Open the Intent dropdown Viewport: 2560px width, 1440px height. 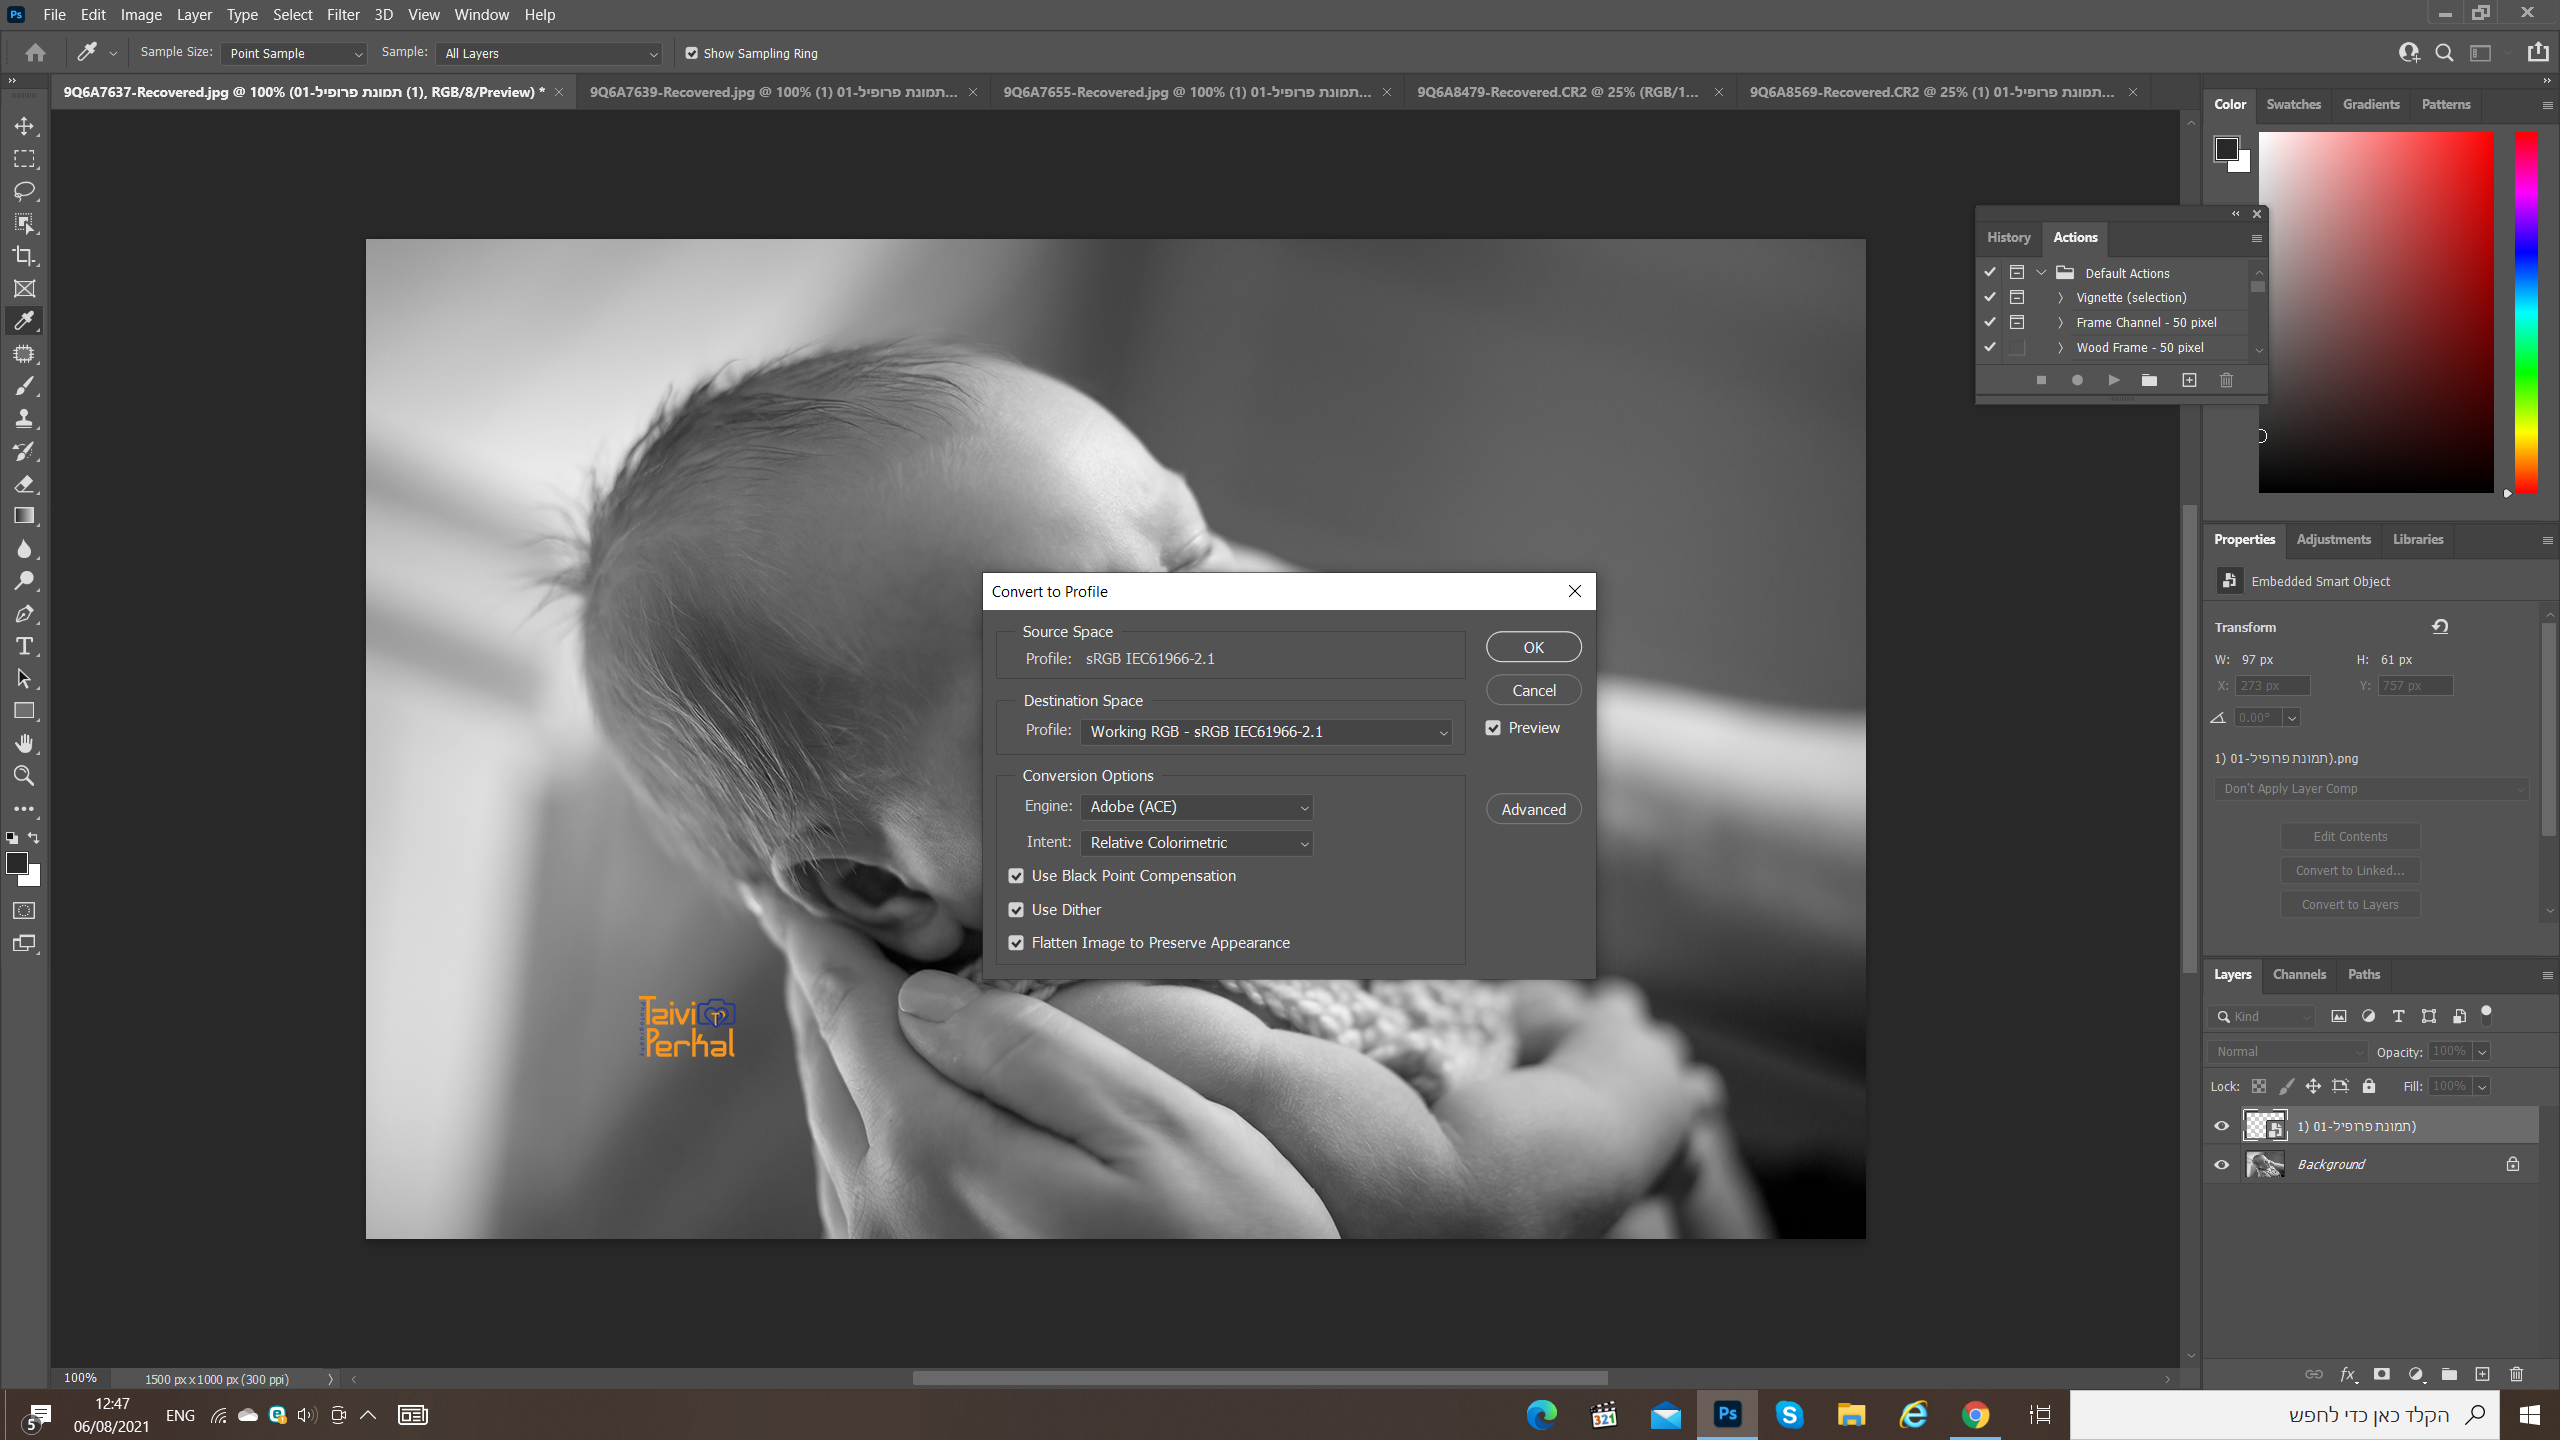(x=1196, y=843)
